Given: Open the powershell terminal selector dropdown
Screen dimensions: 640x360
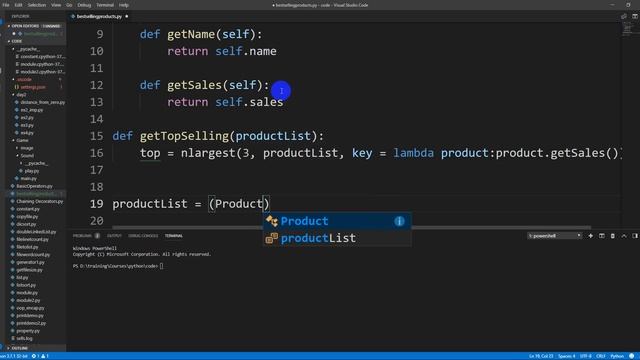Looking at the screenshot, I should pyautogui.click(x=554, y=236).
